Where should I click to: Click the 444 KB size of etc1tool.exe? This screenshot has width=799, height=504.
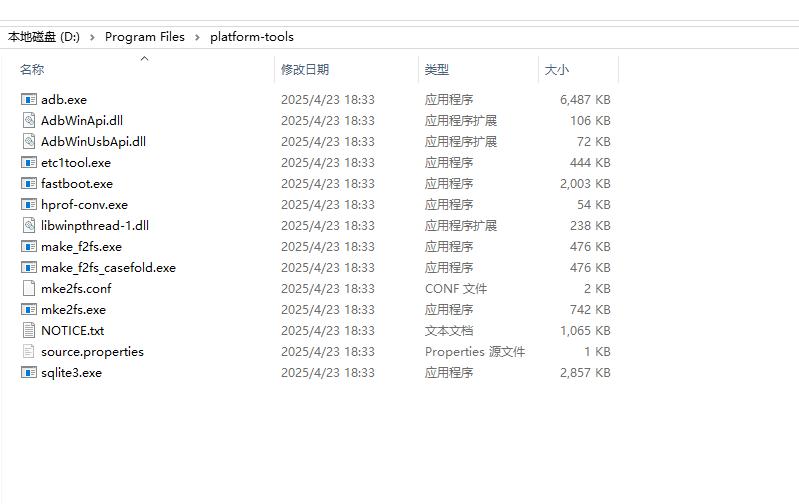click(x=590, y=163)
